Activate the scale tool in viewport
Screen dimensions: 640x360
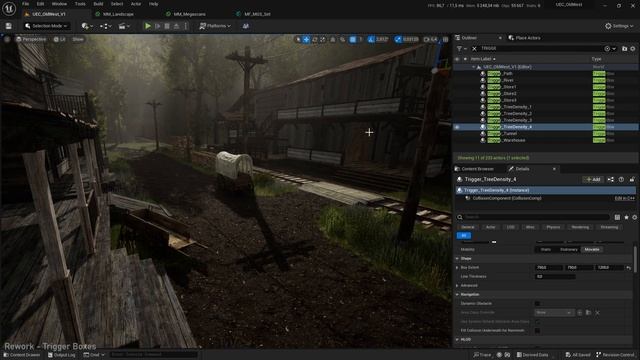tap(323, 39)
